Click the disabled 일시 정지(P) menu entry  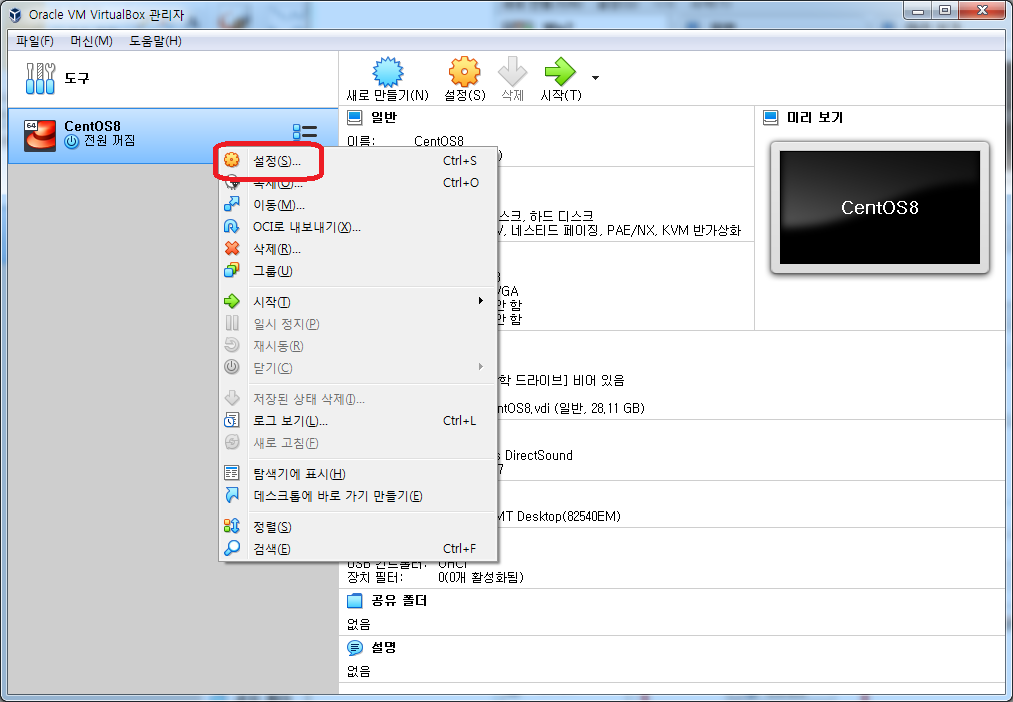[358, 324]
